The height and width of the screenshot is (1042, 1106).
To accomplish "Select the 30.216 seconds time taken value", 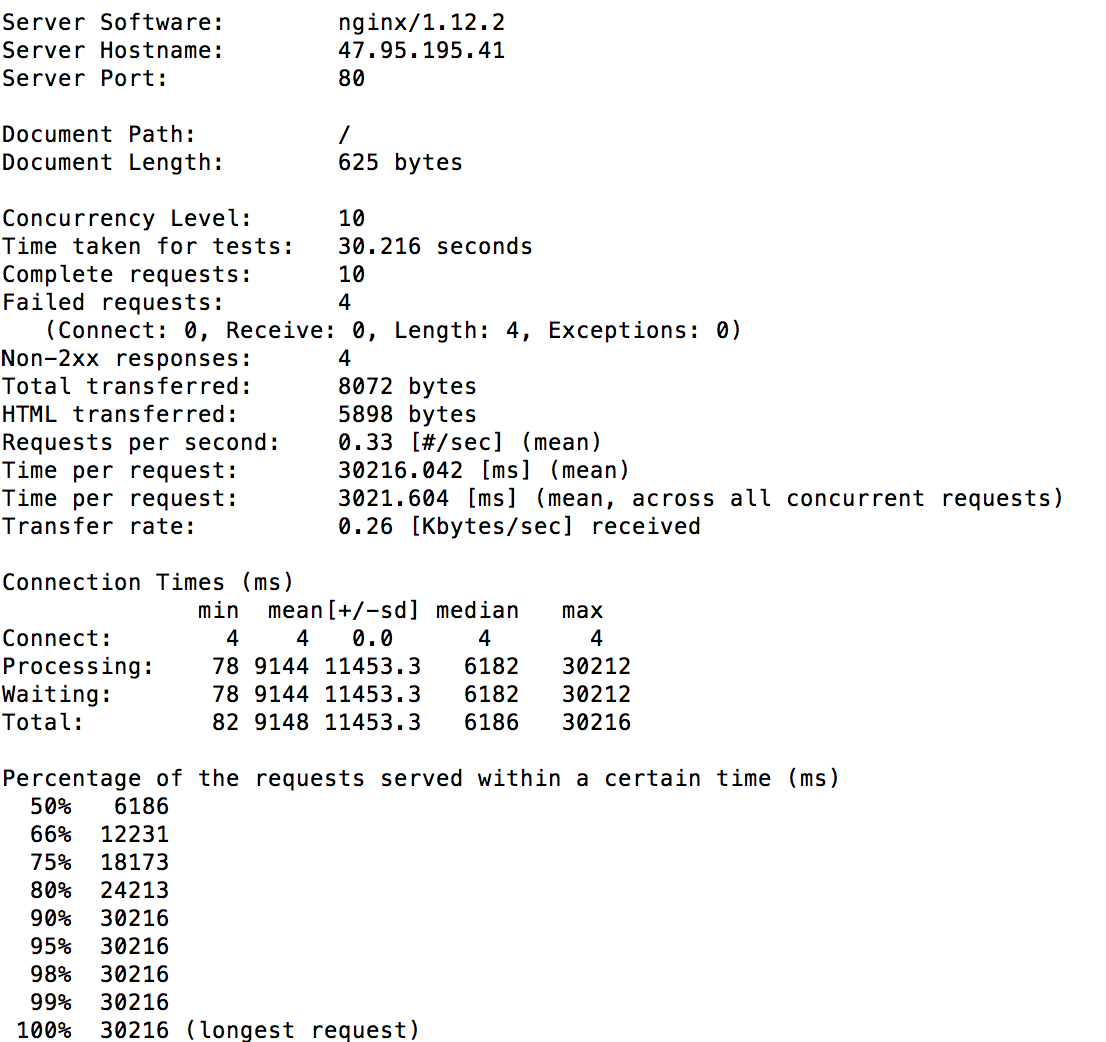I will click(x=434, y=247).
